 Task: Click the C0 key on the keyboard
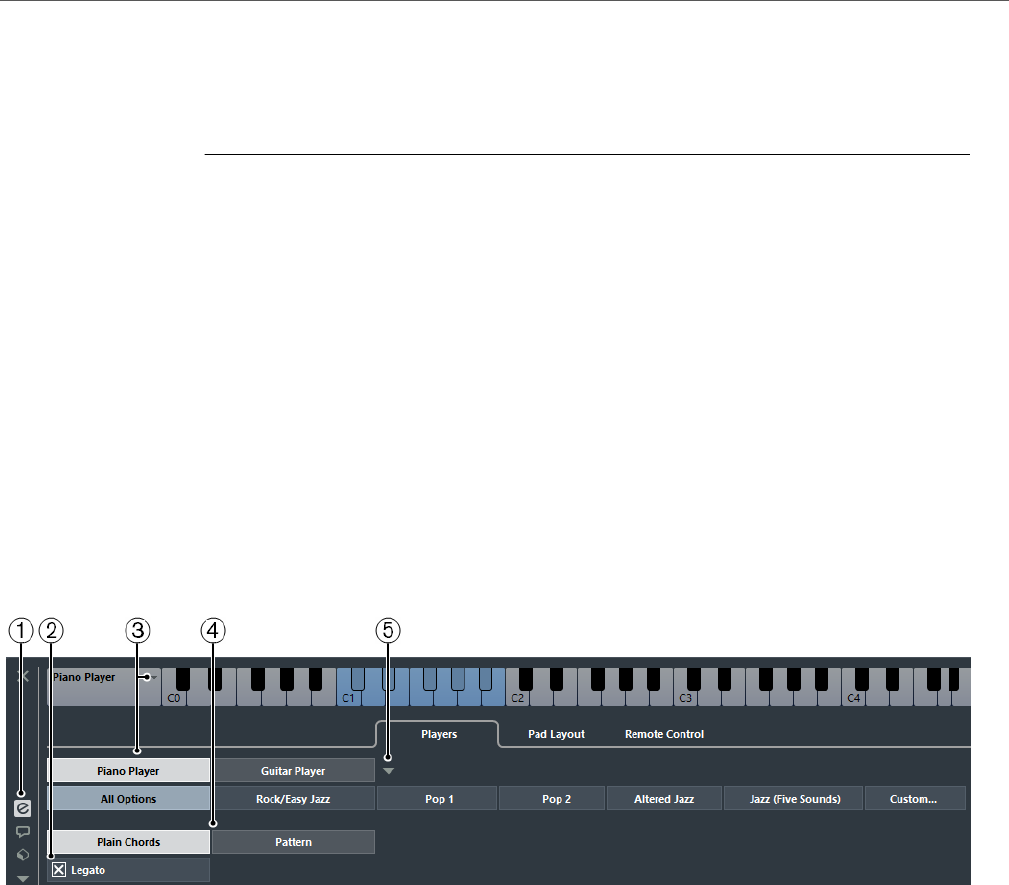tap(174, 698)
